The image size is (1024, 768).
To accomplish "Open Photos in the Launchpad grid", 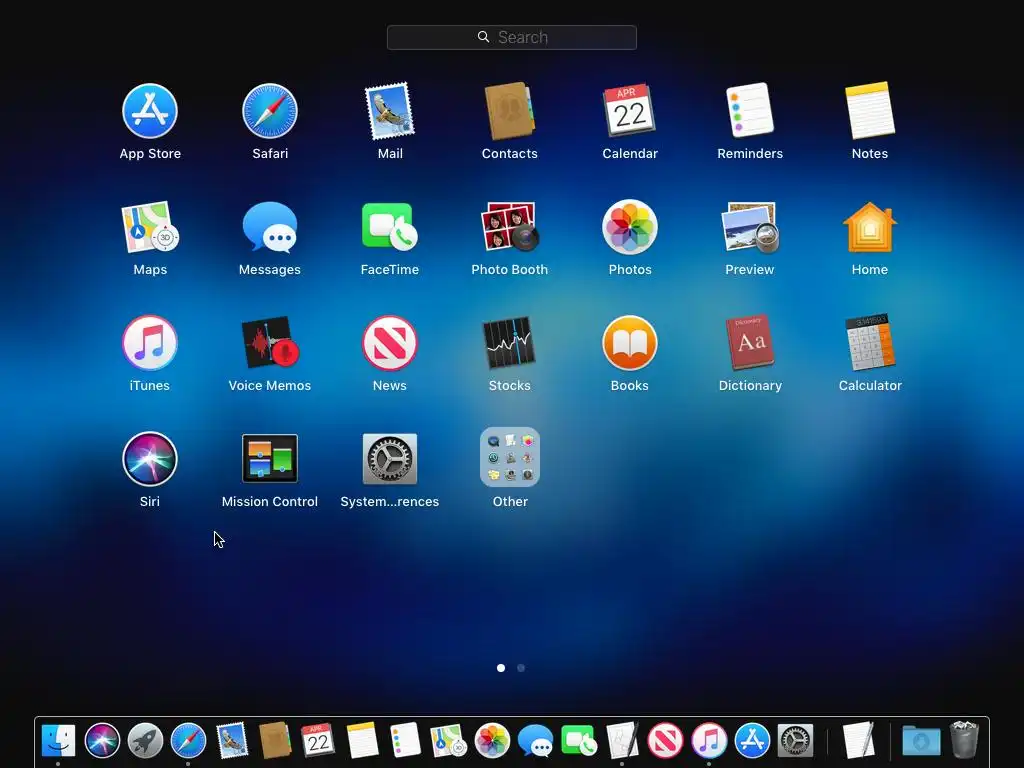I will click(x=630, y=227).
